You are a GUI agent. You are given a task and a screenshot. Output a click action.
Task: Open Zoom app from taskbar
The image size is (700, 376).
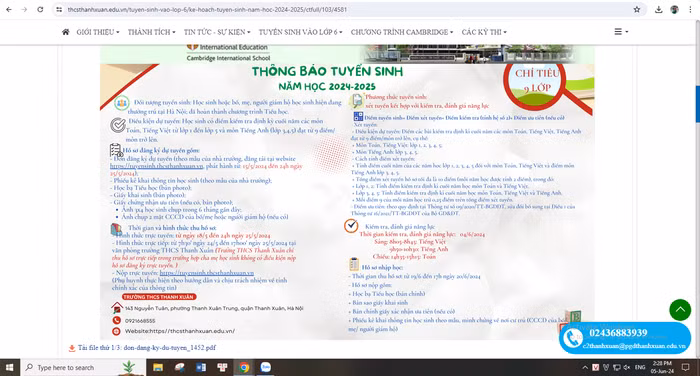(x=266, y=367)
